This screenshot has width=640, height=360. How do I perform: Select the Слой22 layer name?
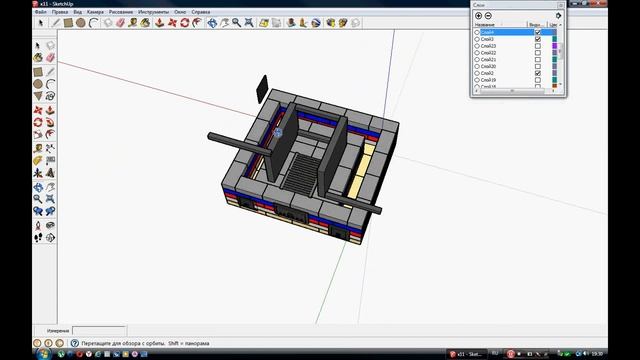point(488,53)
